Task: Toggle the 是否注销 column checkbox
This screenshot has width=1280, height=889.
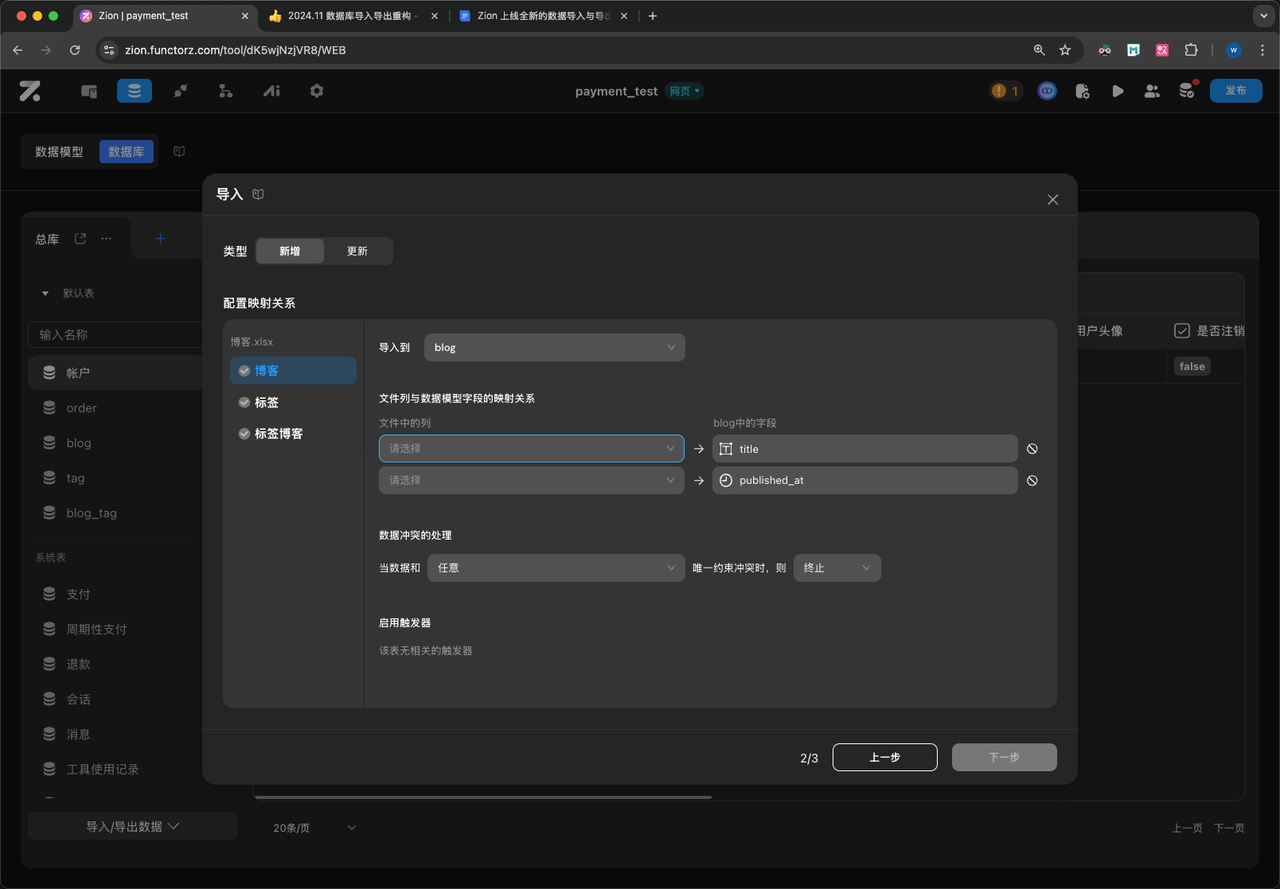Action: pyautogui.click(x=1181, y=331)
